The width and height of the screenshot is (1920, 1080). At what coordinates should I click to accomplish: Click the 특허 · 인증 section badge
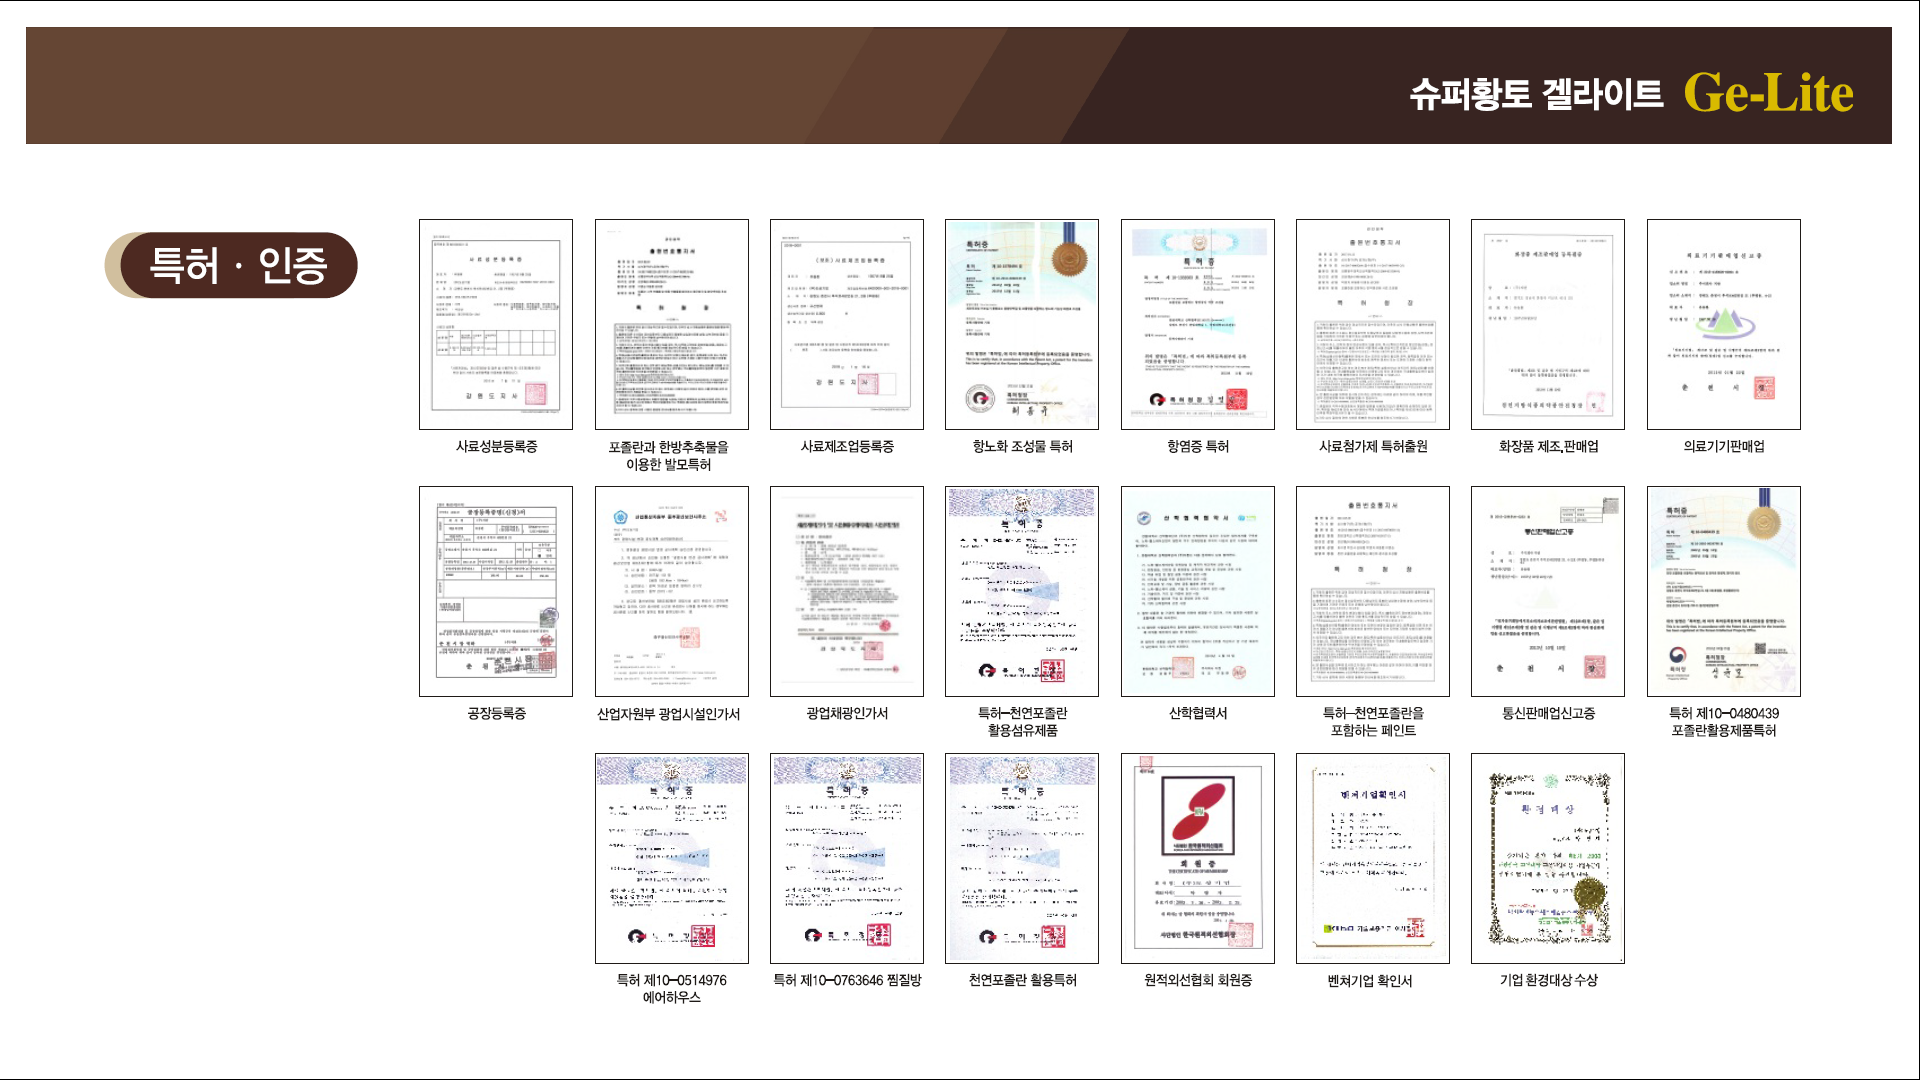coord(232,266)
